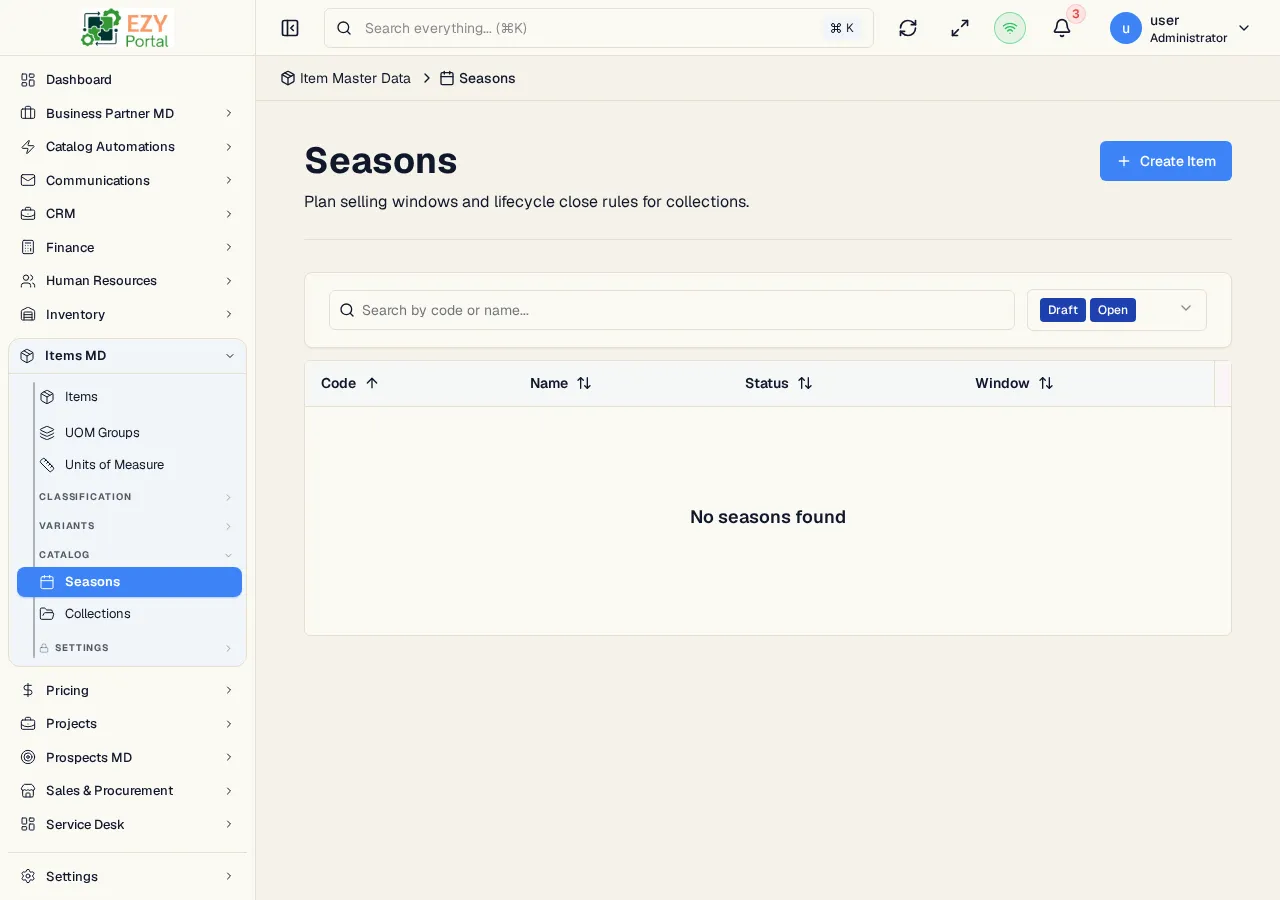Collapse sidebar with the panel toggle icon

(290, 28)
